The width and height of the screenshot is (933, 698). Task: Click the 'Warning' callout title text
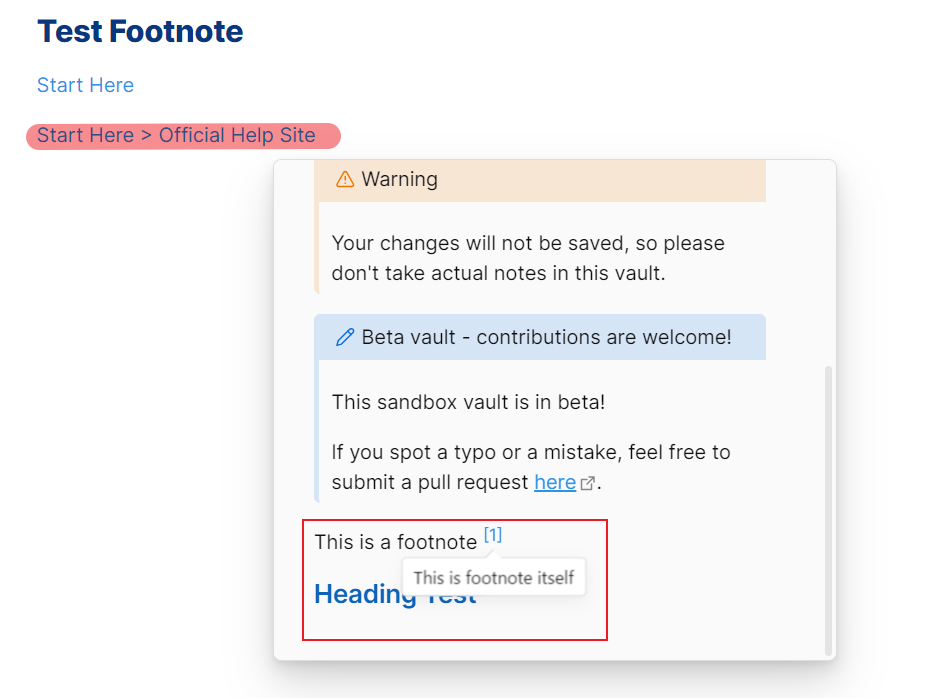(399, 179)
